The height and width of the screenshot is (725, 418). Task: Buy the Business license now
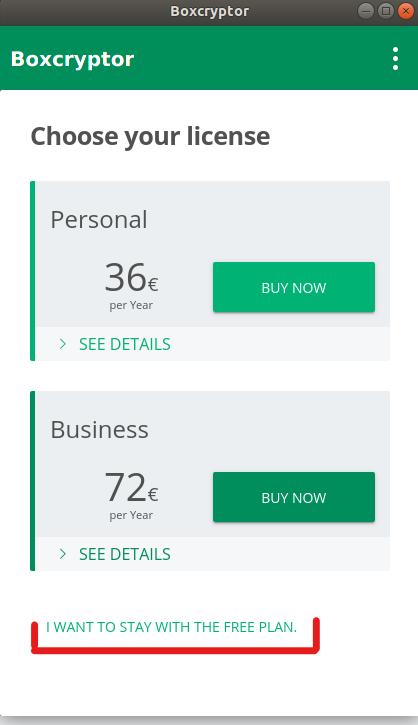pos(294,497)
